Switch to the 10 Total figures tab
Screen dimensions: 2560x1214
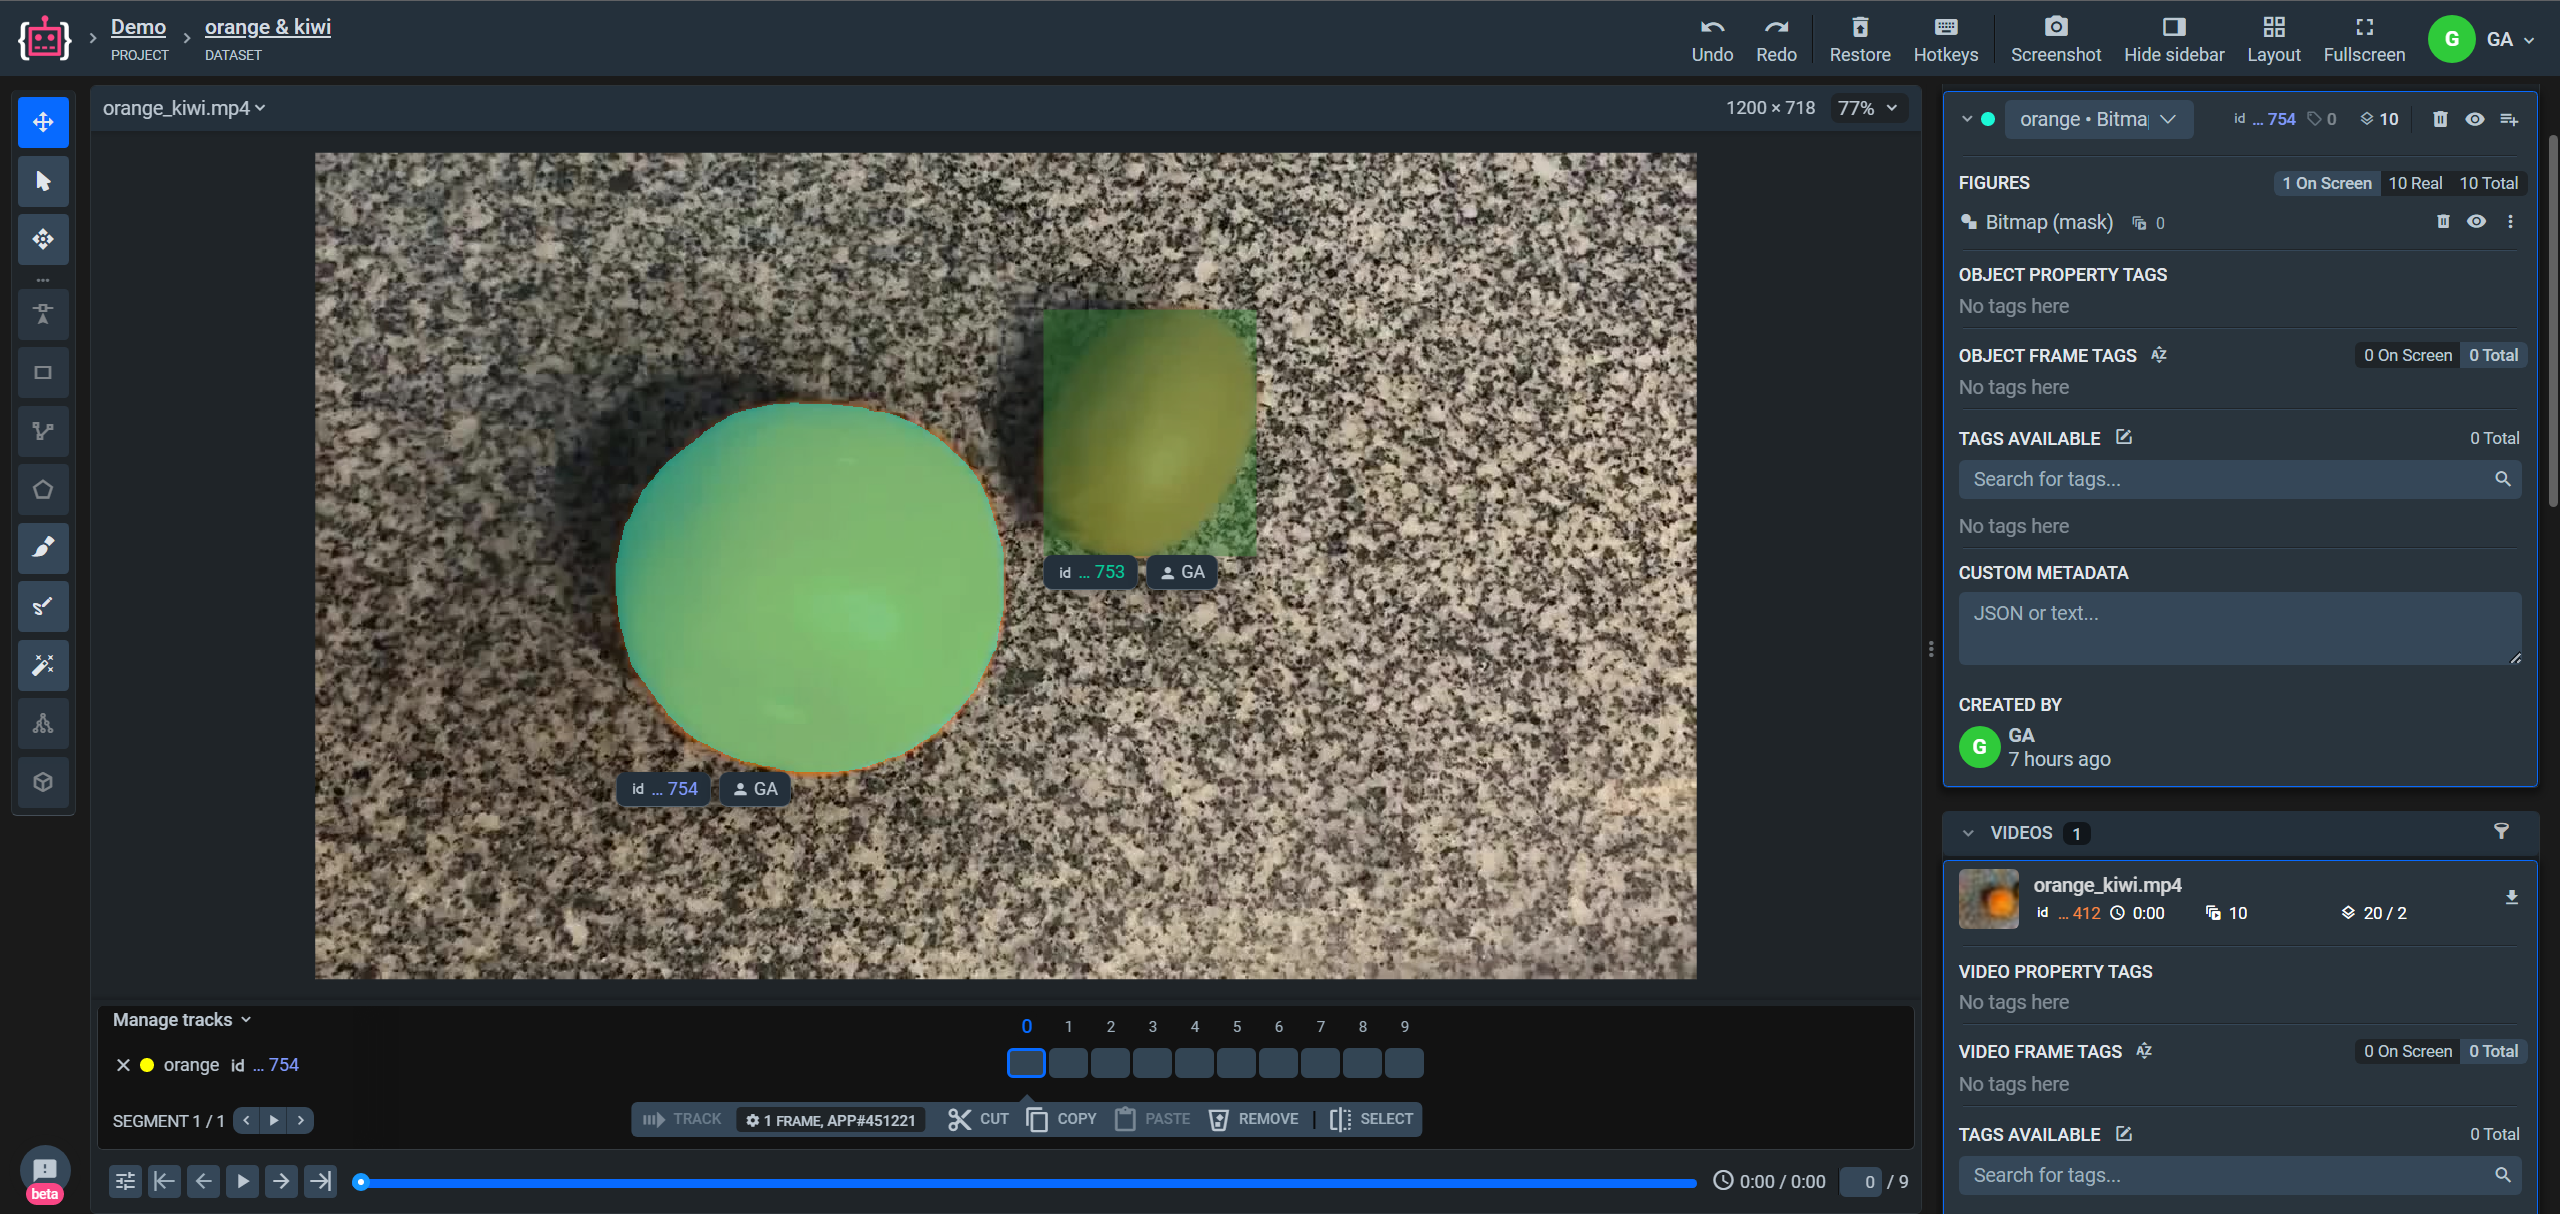(2488, 183)
